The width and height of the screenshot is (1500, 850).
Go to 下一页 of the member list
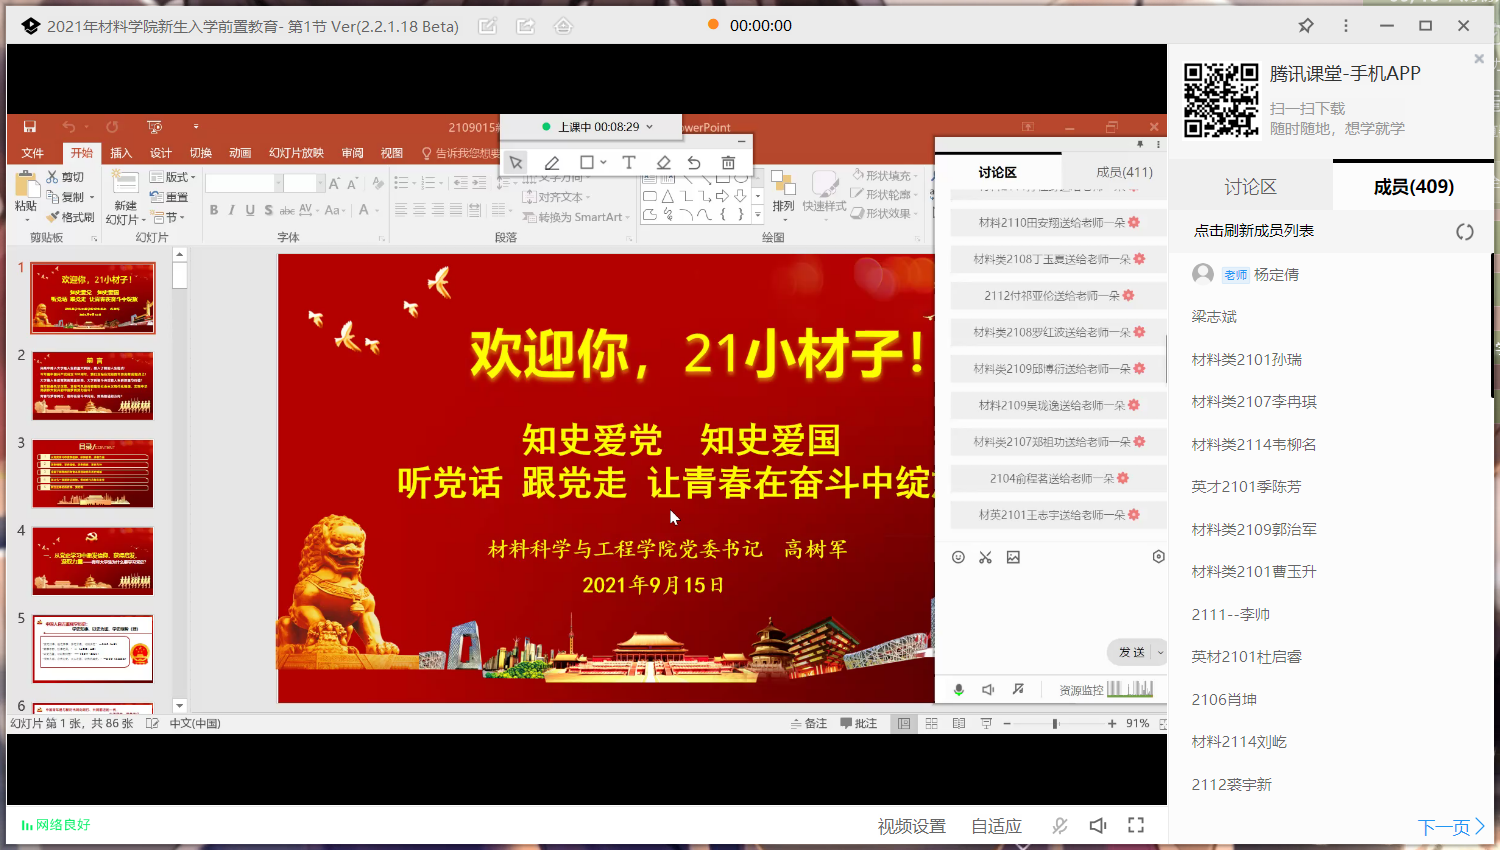1450,827
